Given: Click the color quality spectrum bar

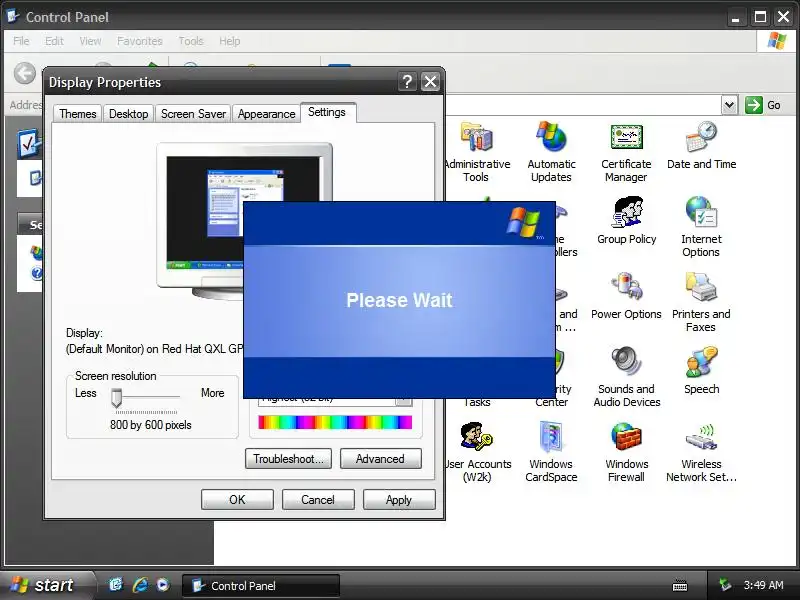Looking at the screenshot, I should 335,422.
